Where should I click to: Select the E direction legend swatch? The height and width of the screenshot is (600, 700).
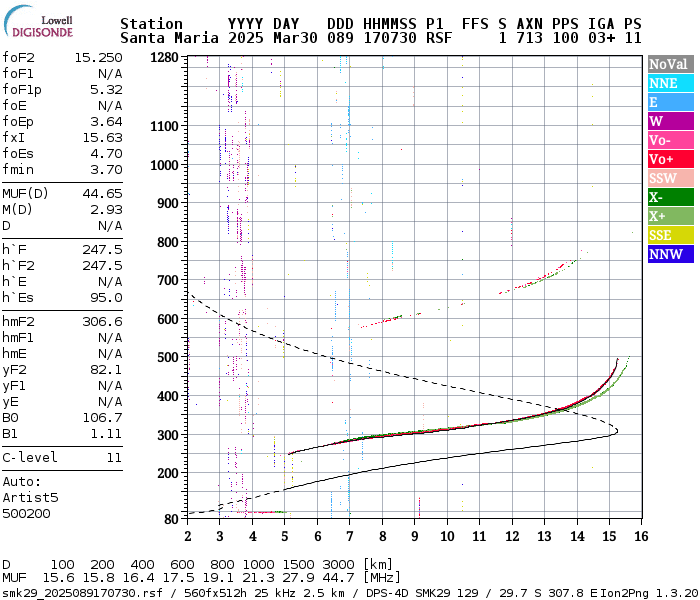click(x=671, y=102)
